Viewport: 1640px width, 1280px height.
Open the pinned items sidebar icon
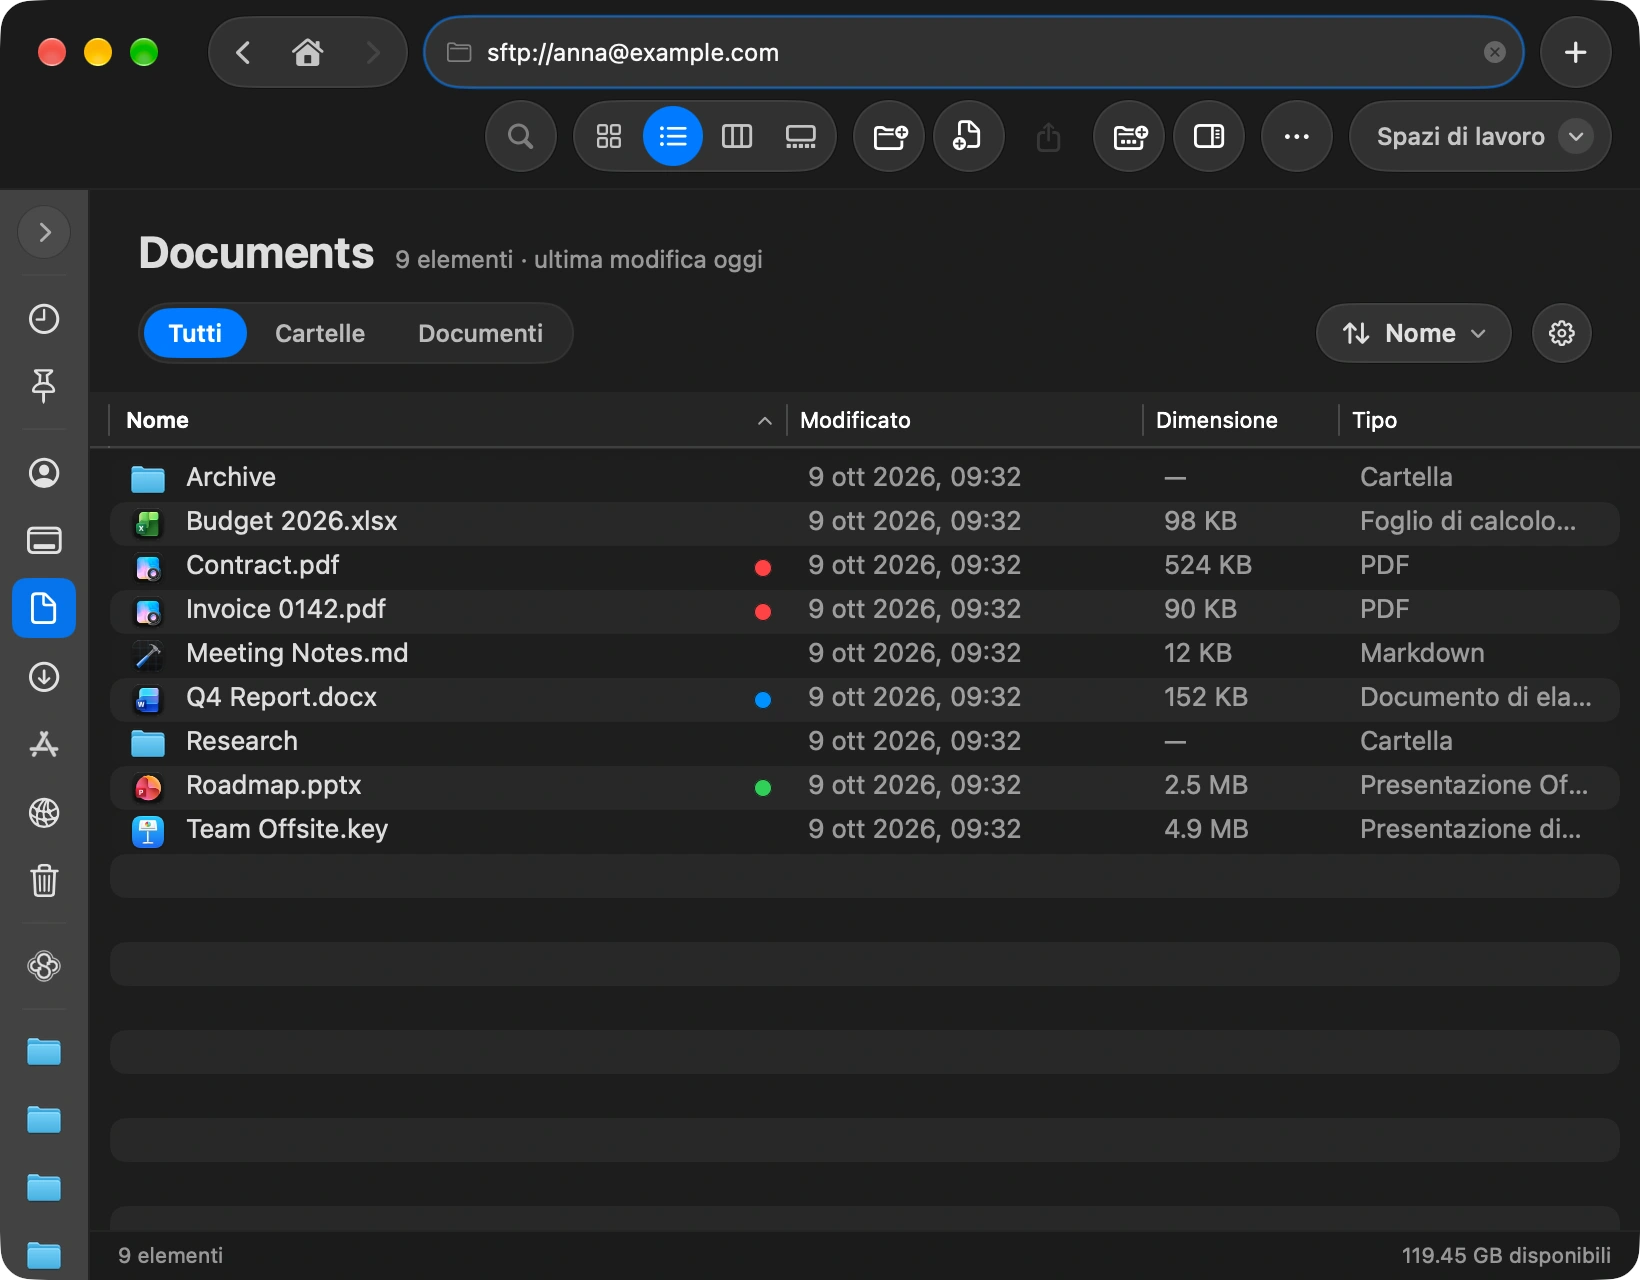(x=44, y=385)
